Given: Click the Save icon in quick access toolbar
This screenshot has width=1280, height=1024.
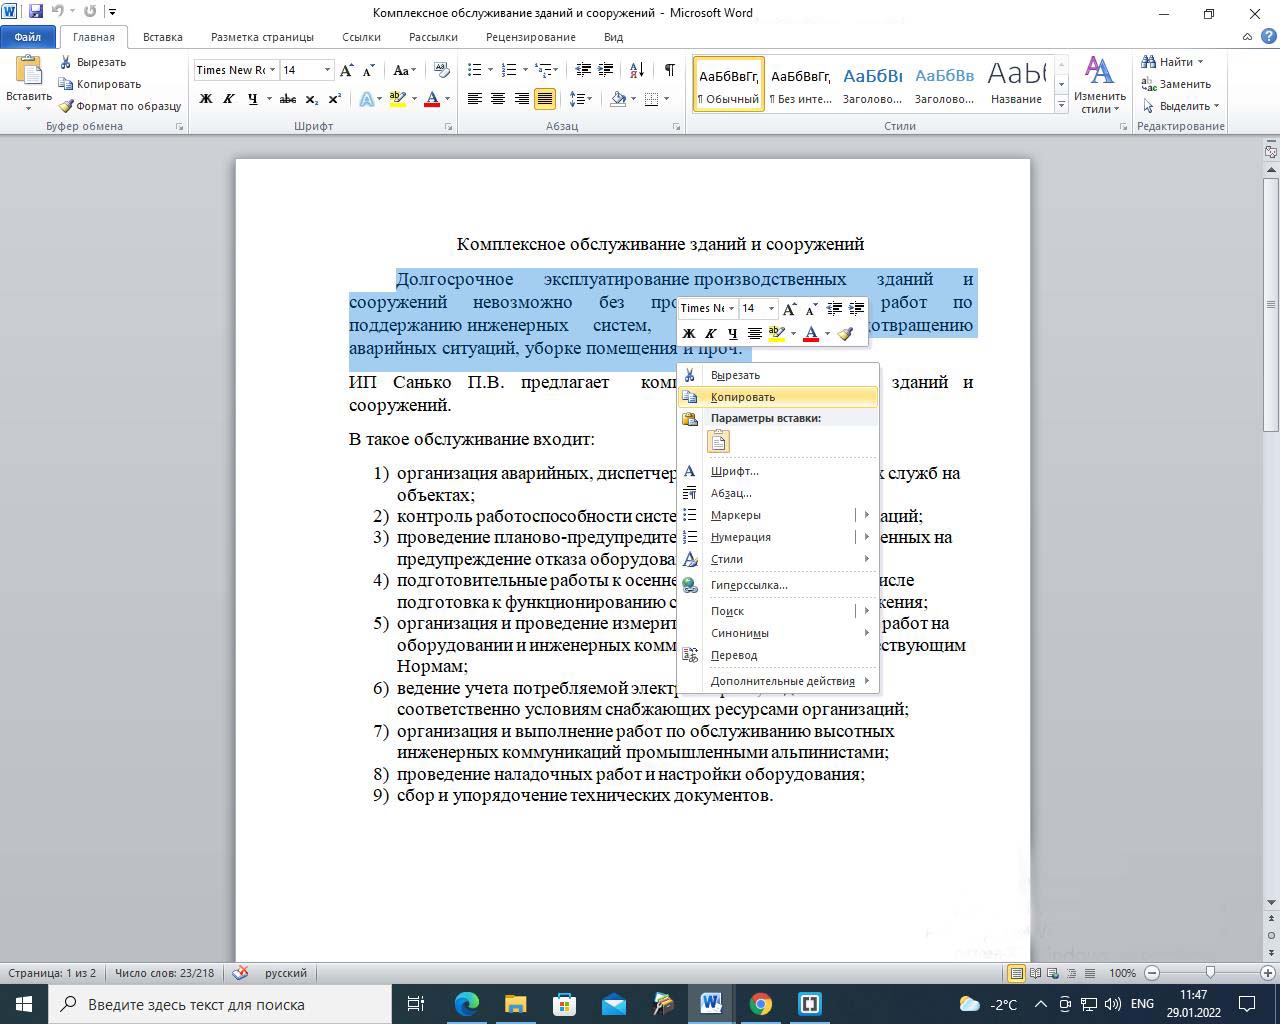Looking at the screenshot, I should click(36, 12).
